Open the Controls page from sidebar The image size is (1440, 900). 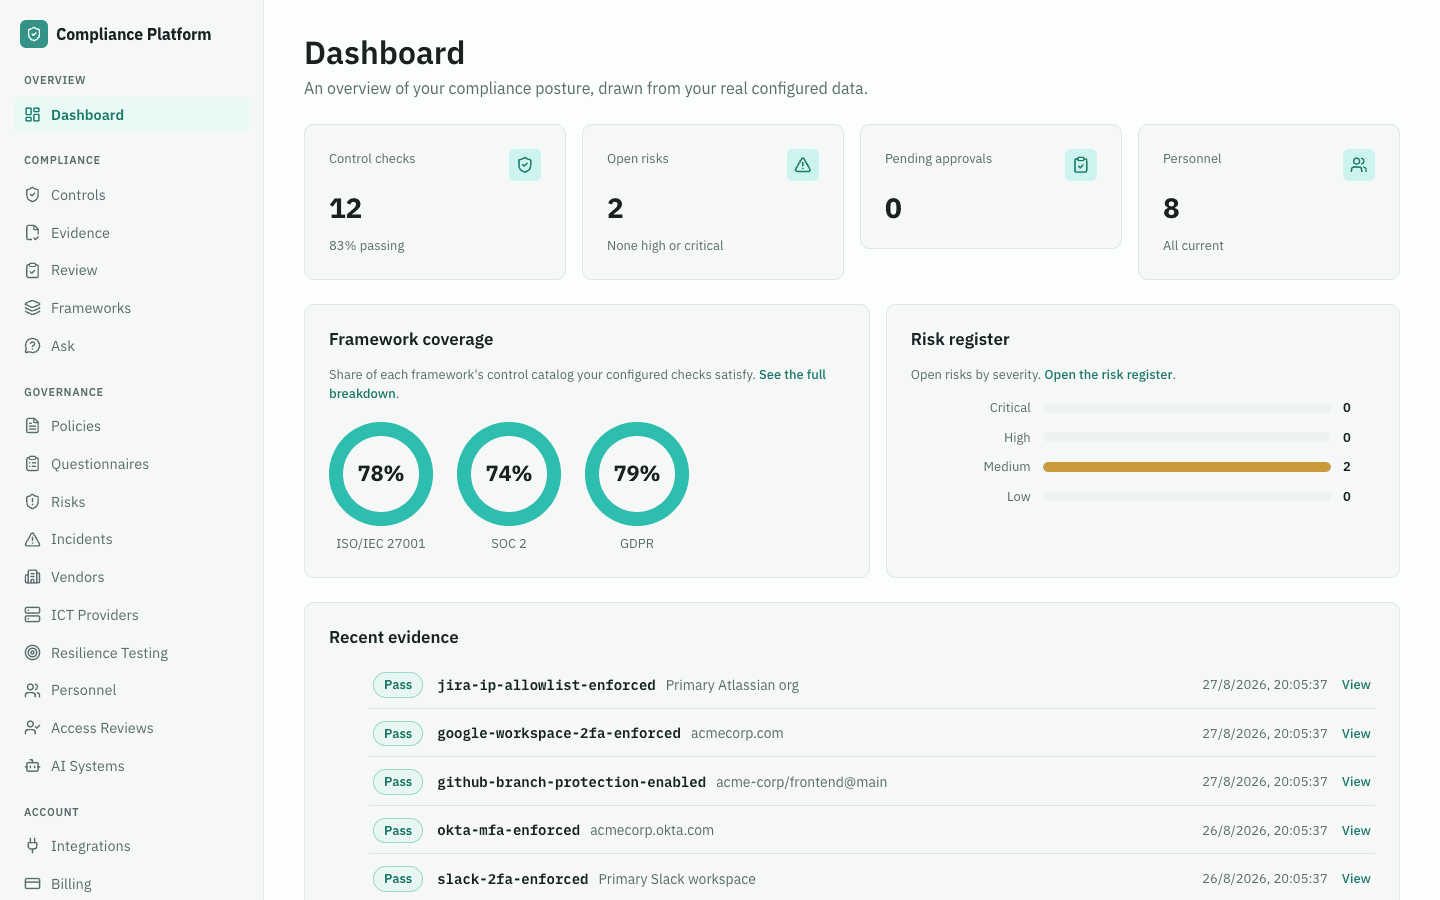point(132,195)
